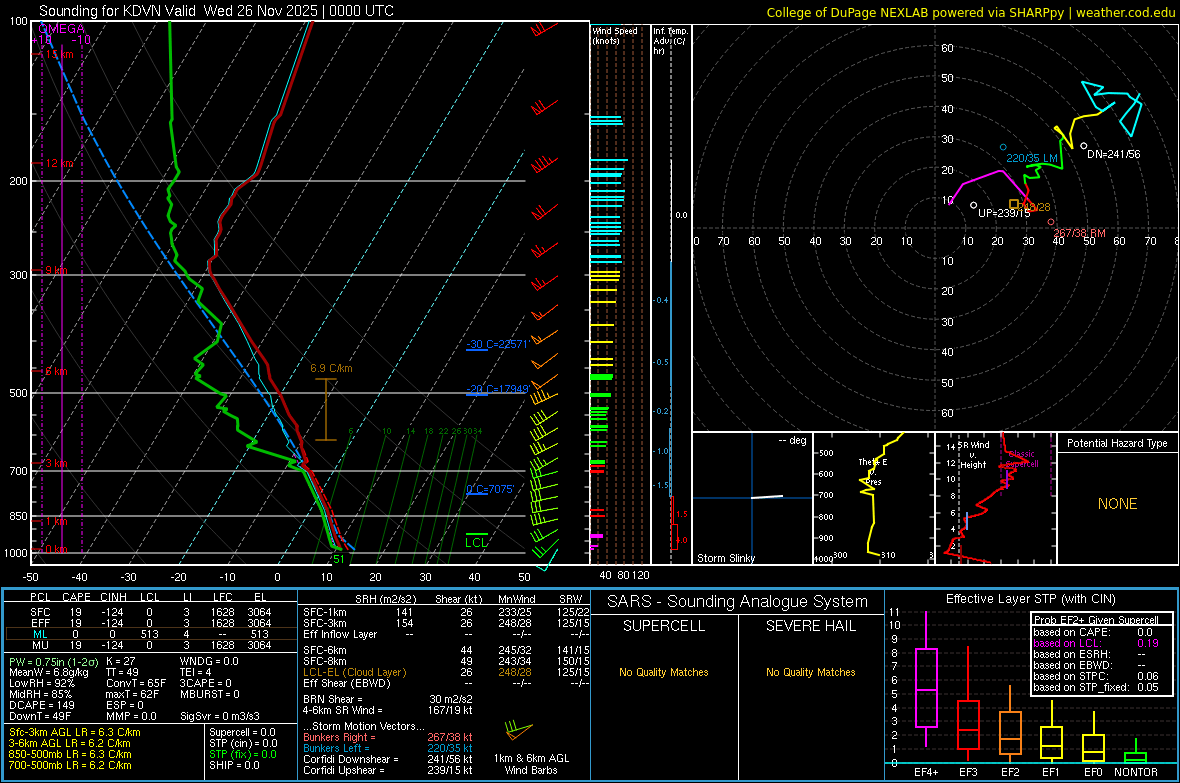Click the magenta OMEGA label
This screenshot has width=1180, height=783.
(x=62, y=29)
